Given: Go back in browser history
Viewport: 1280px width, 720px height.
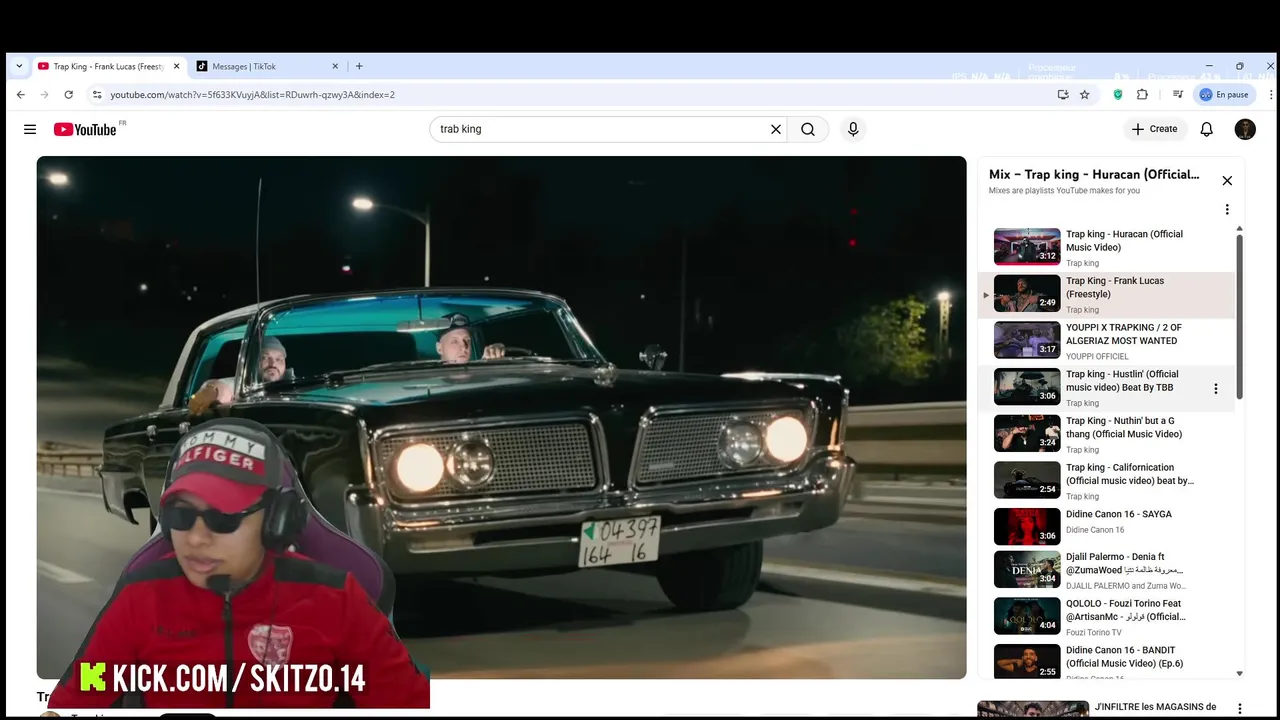Looking at the screenshot, I should pyautogui.click(x=21, y=94).
